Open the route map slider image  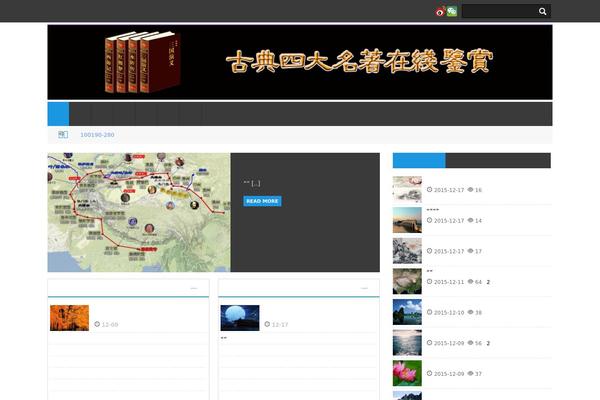(x=139, y=212)
